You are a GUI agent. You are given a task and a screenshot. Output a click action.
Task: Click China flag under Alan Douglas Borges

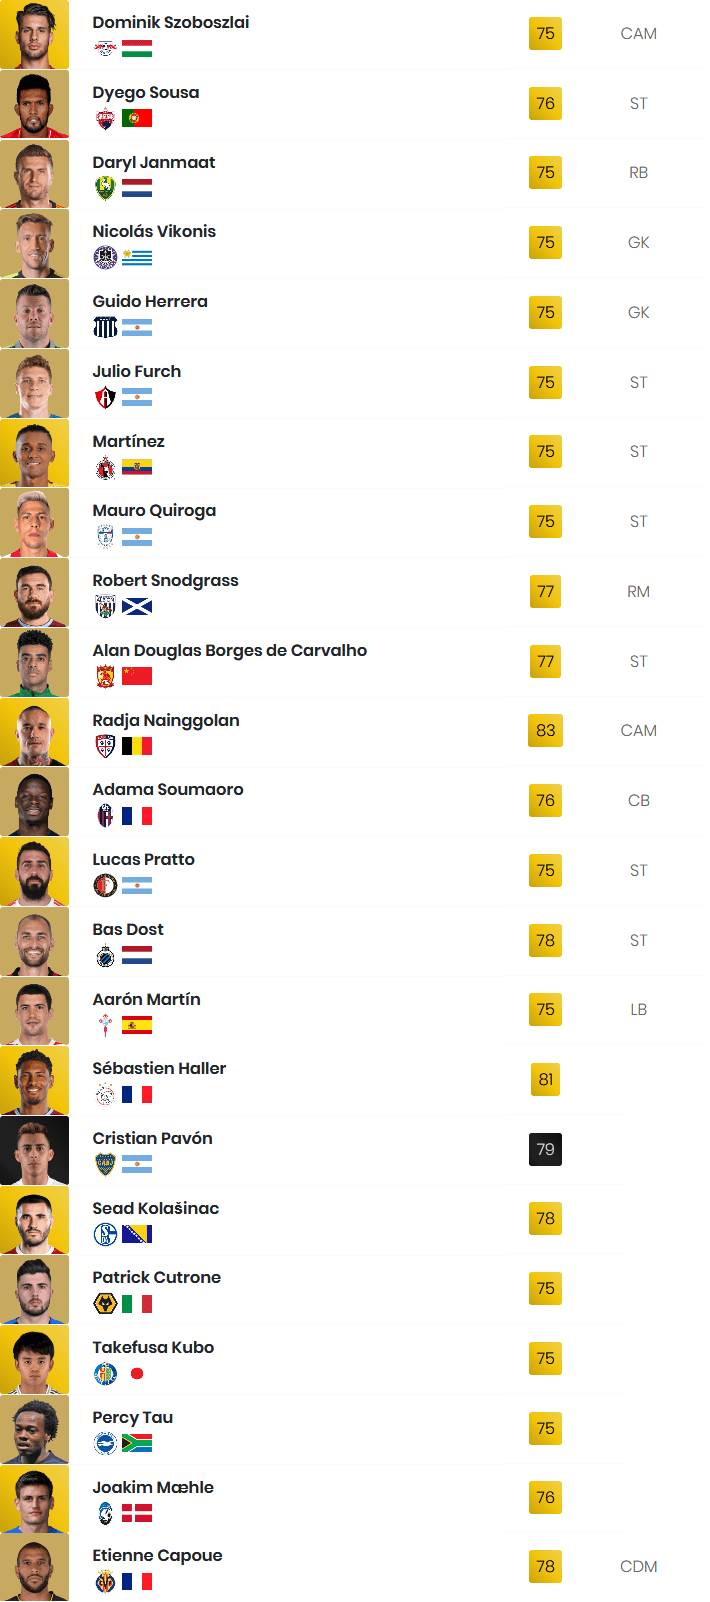(x=137, y=676)
